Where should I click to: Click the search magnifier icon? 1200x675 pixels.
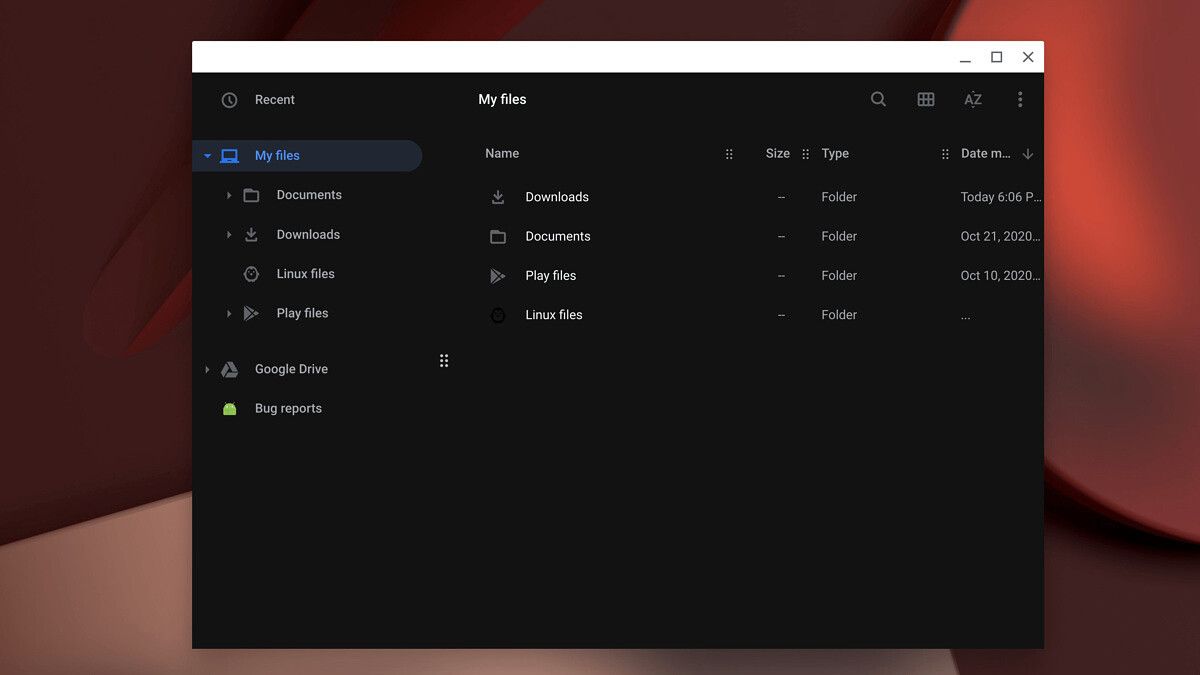click(x=878, y=99)
